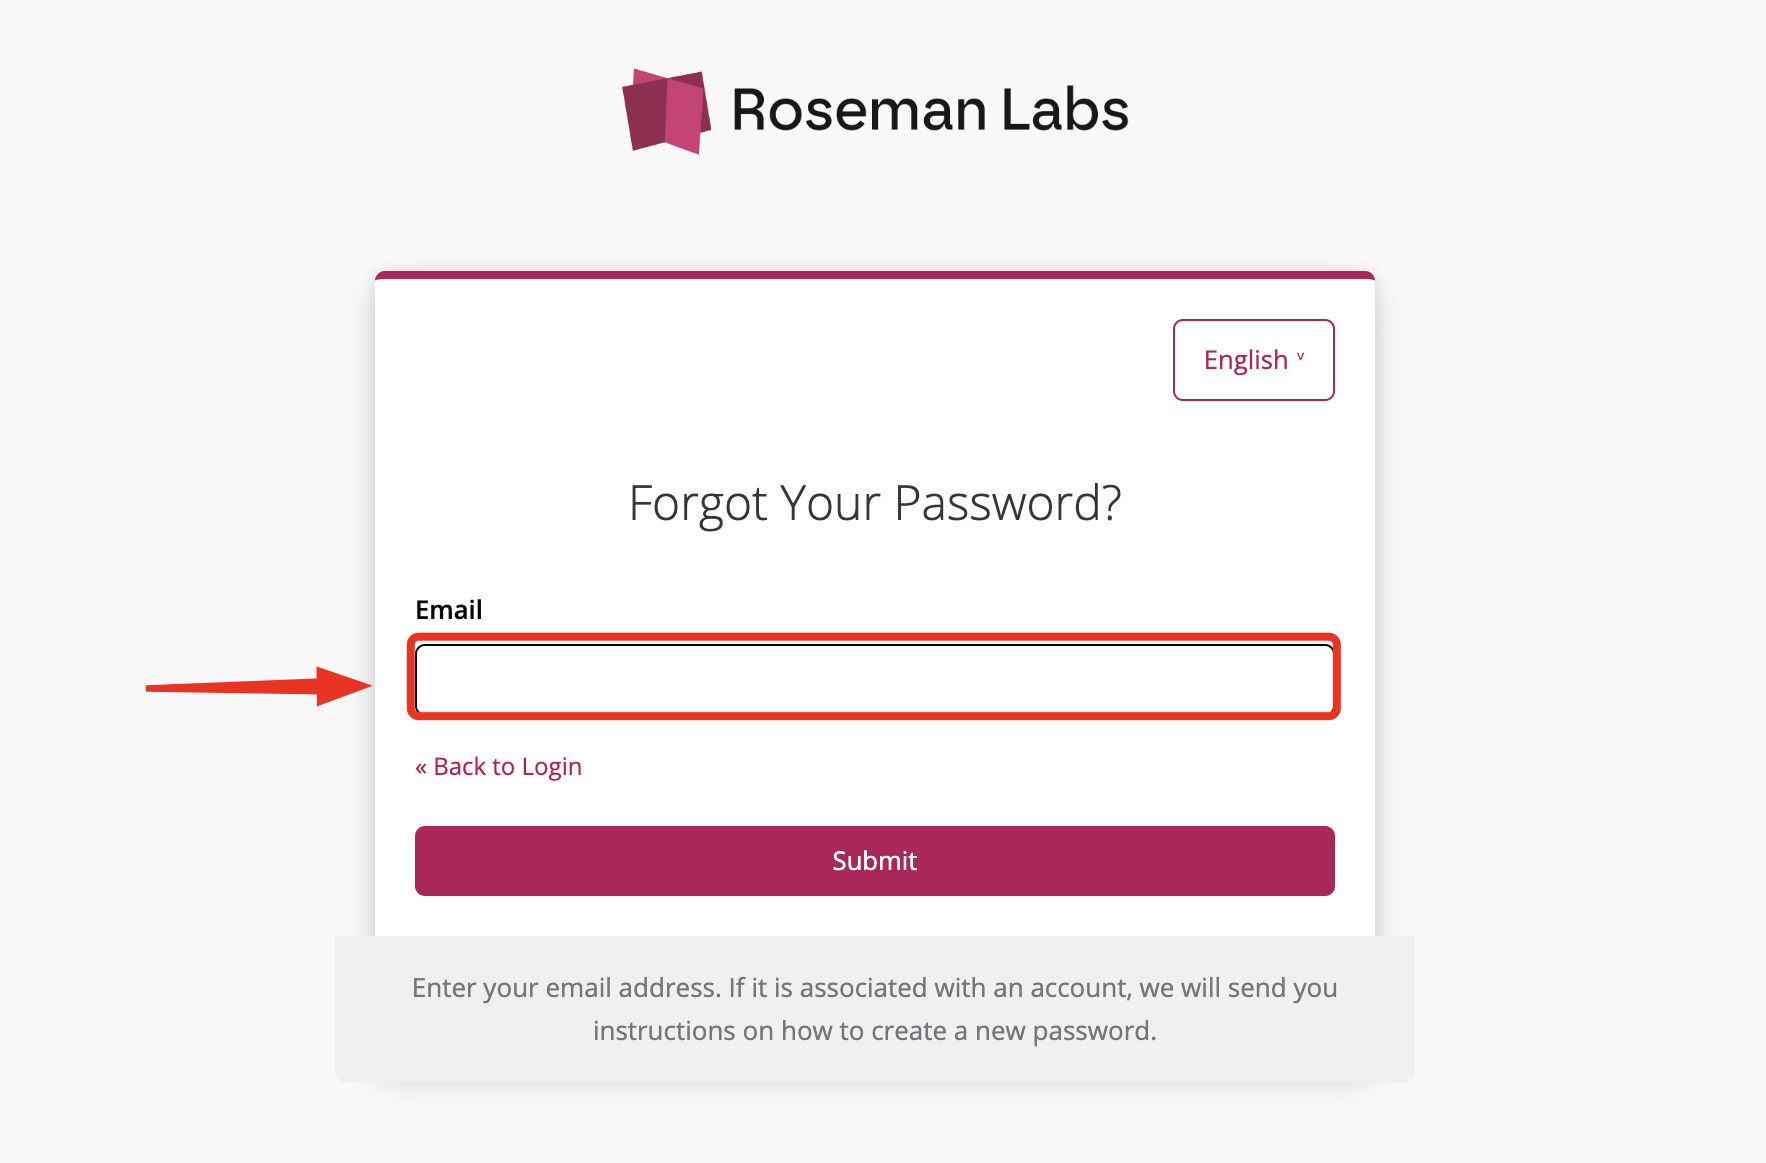
Task: Click the Submit button
Action: click(875, 861)
